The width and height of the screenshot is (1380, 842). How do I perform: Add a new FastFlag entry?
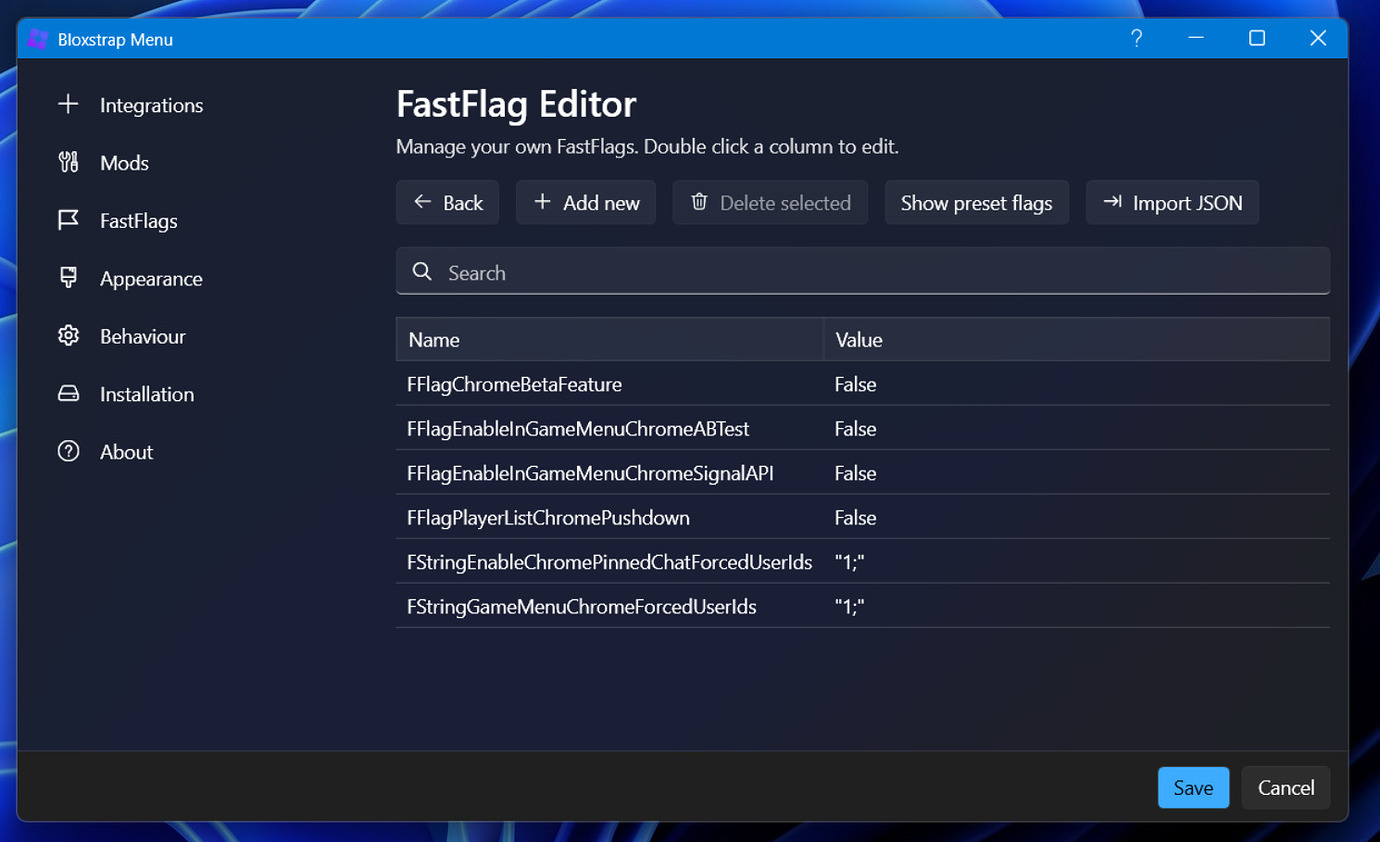tap(586, 203)
